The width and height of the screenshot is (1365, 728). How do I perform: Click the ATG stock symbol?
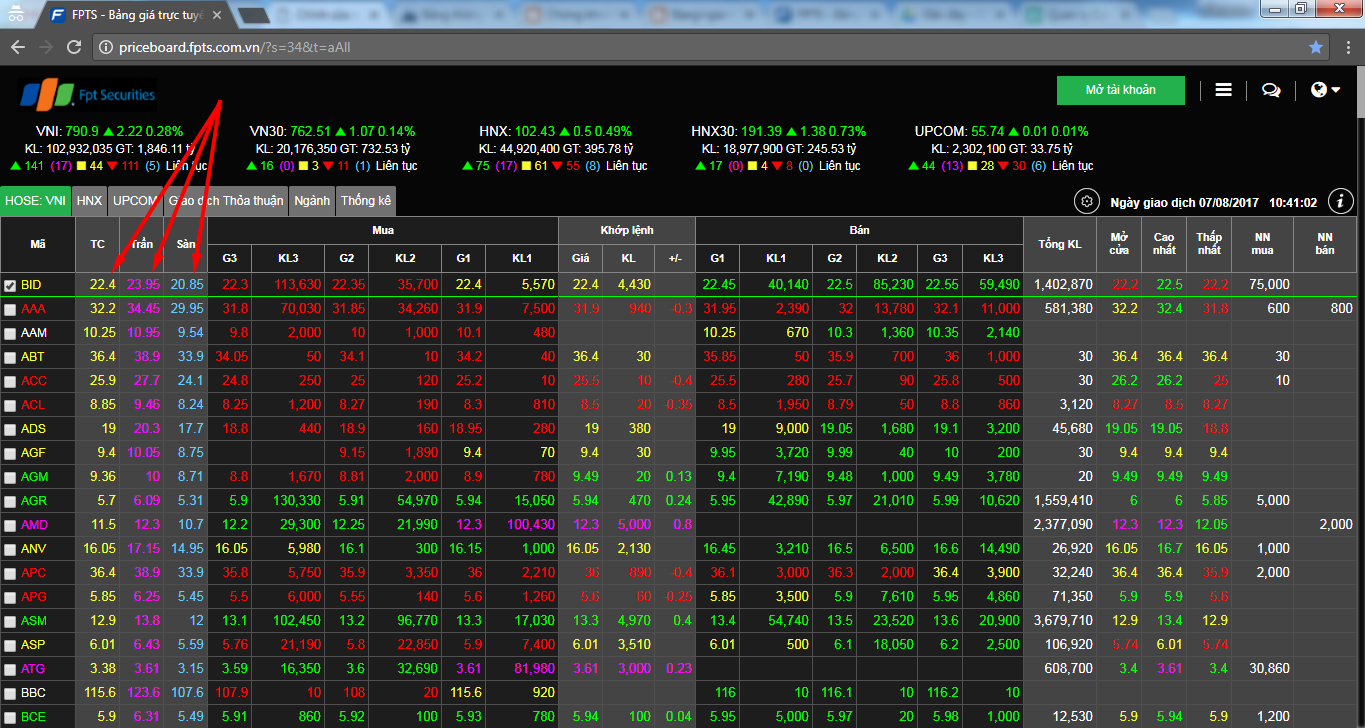33,669
